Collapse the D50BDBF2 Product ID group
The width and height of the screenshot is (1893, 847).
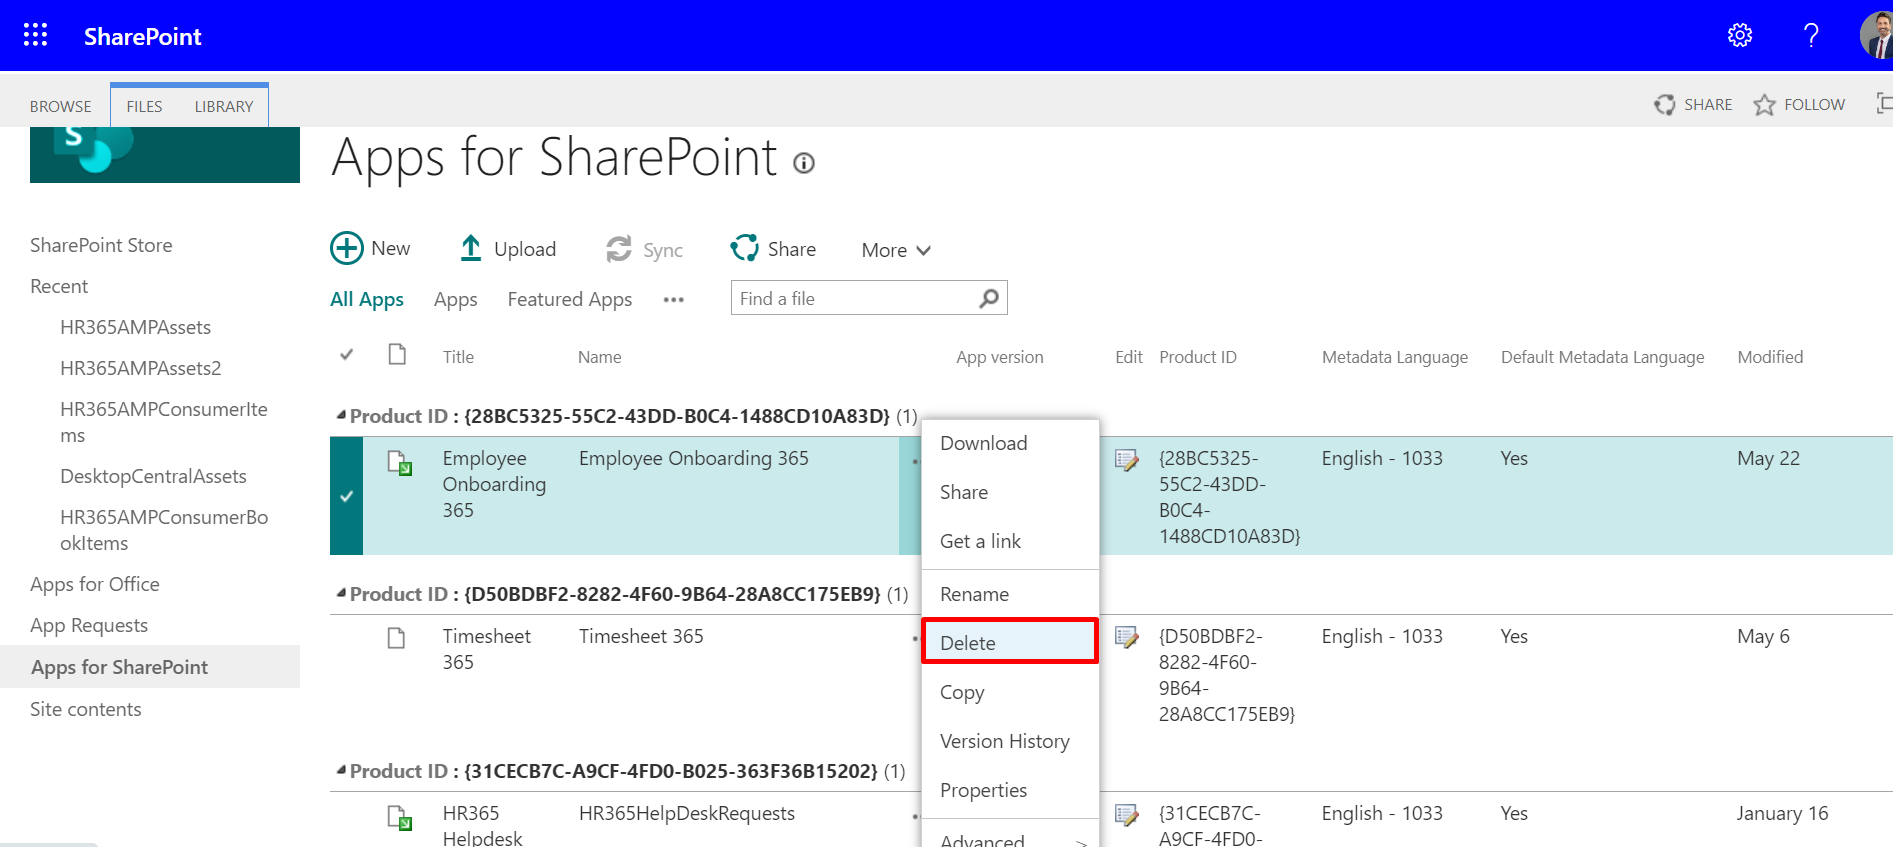tap(341, 593)
